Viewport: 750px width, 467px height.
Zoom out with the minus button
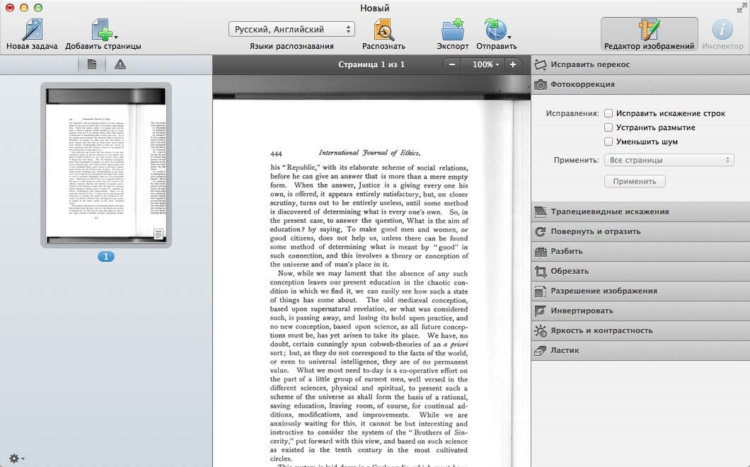[452, 64]
